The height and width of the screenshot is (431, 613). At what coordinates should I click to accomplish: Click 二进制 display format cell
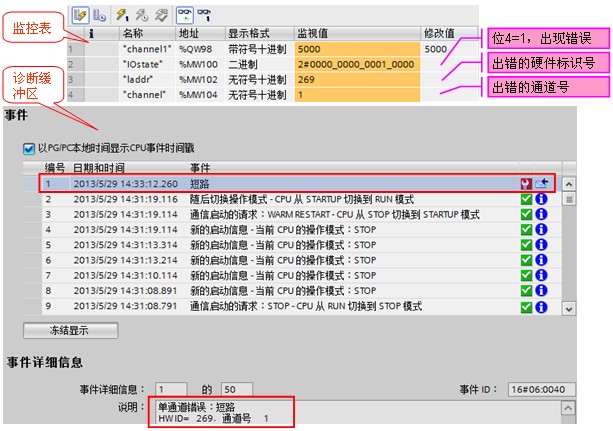pyautogui.click(x=260, y=64)
